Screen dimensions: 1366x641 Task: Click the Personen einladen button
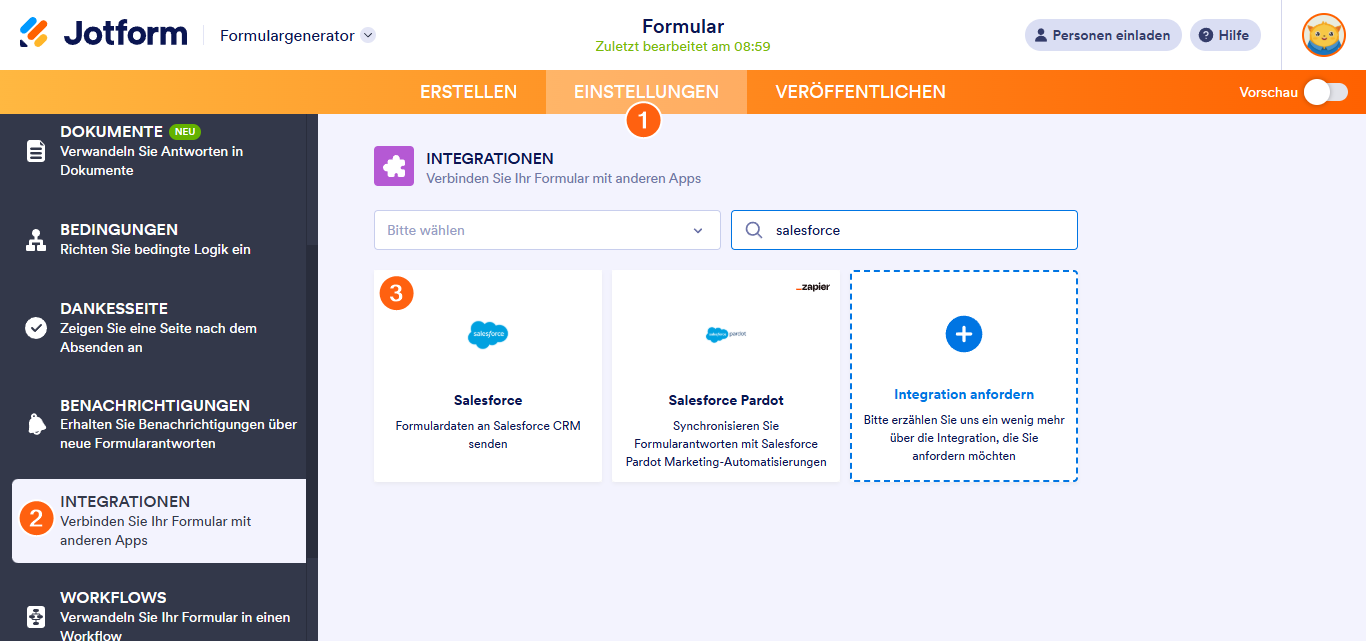pos(1102,34)
